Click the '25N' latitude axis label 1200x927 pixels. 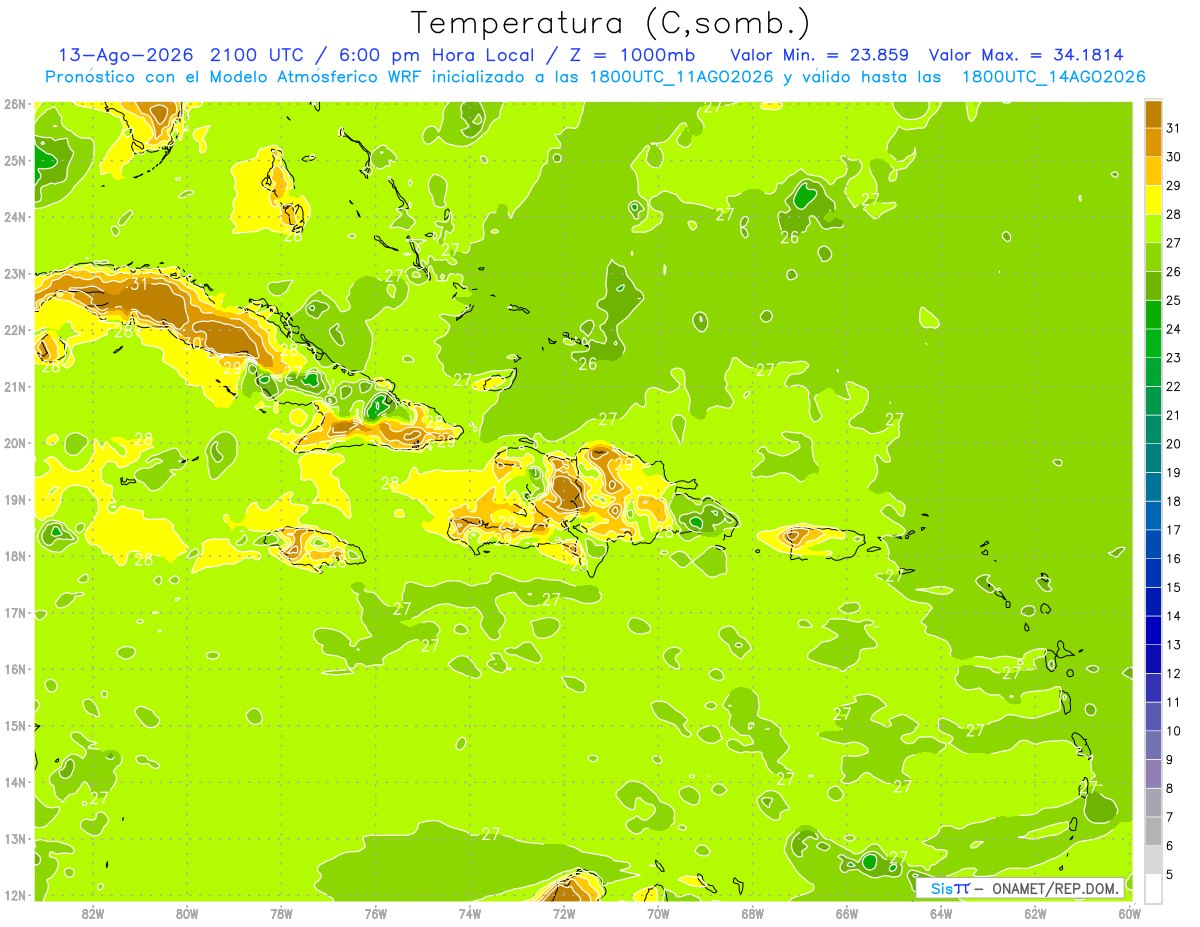click(15, 160)
